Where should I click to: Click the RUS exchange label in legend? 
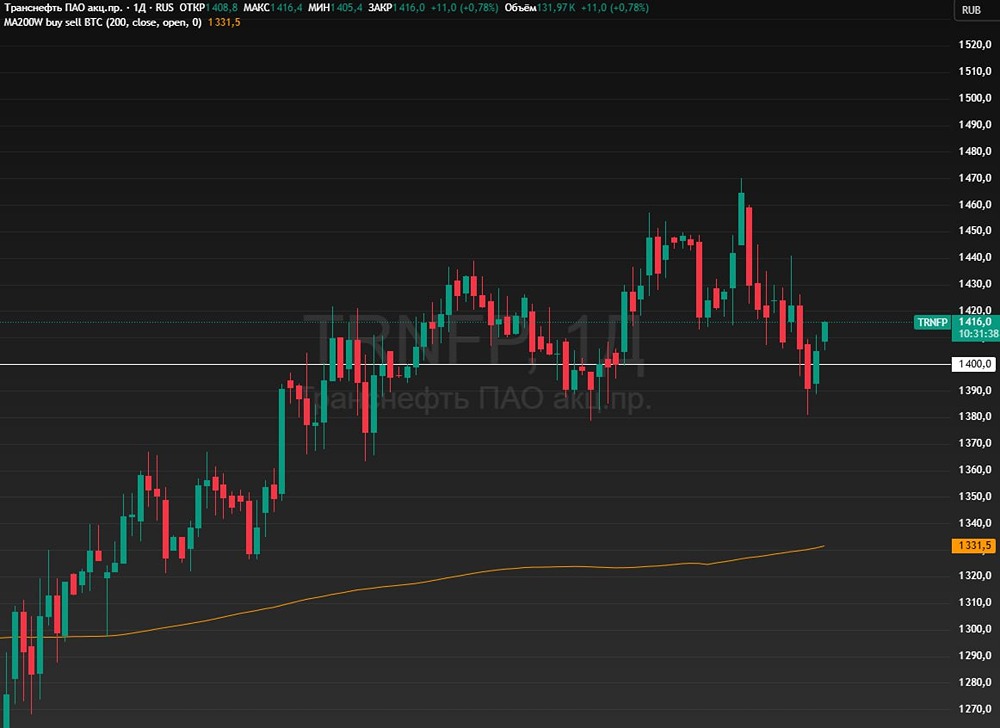point(164,8)
